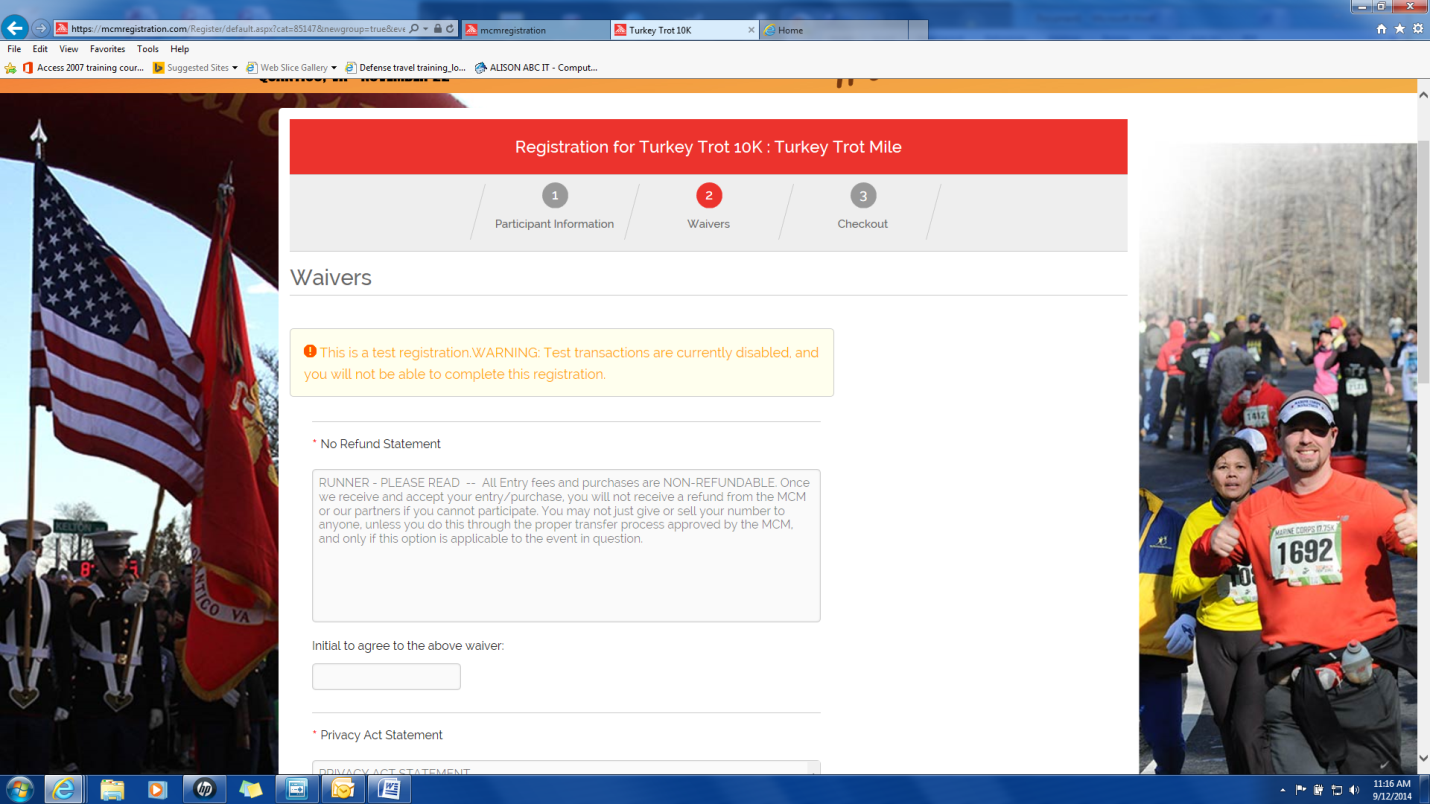Open Sticky Notes from the taskbar

tap(250, 789)
